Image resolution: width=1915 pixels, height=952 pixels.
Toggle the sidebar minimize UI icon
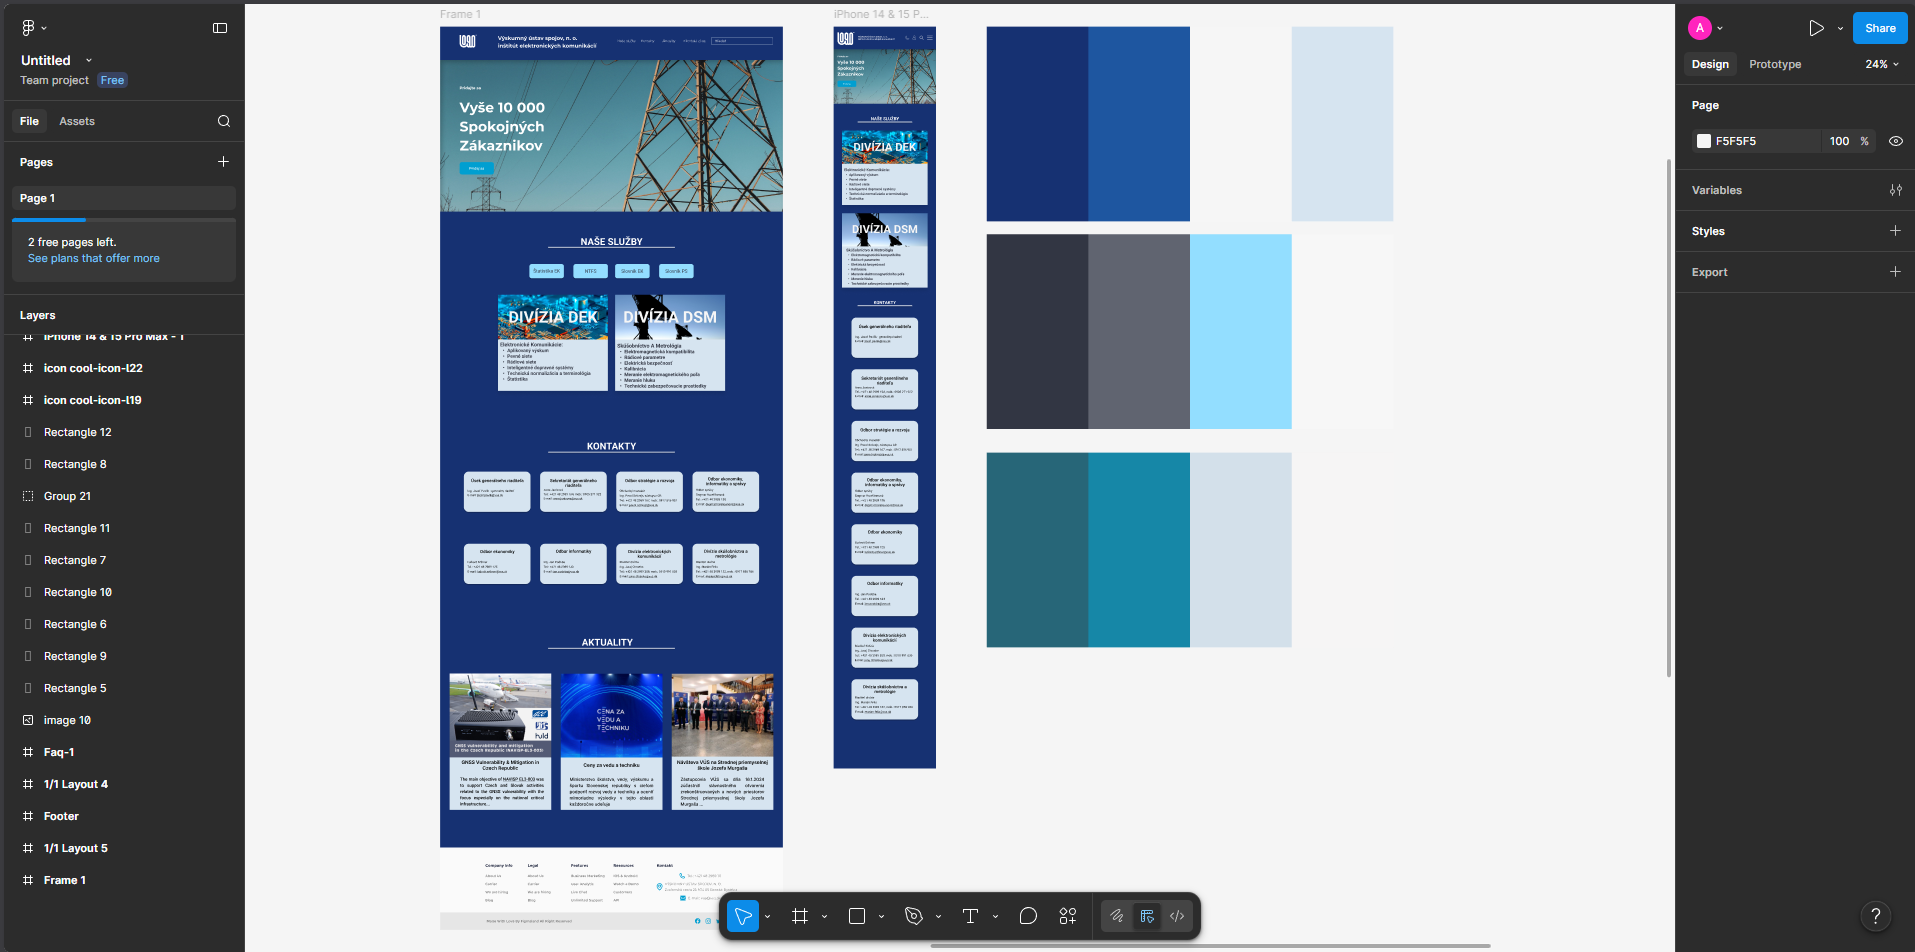point(220,28)
